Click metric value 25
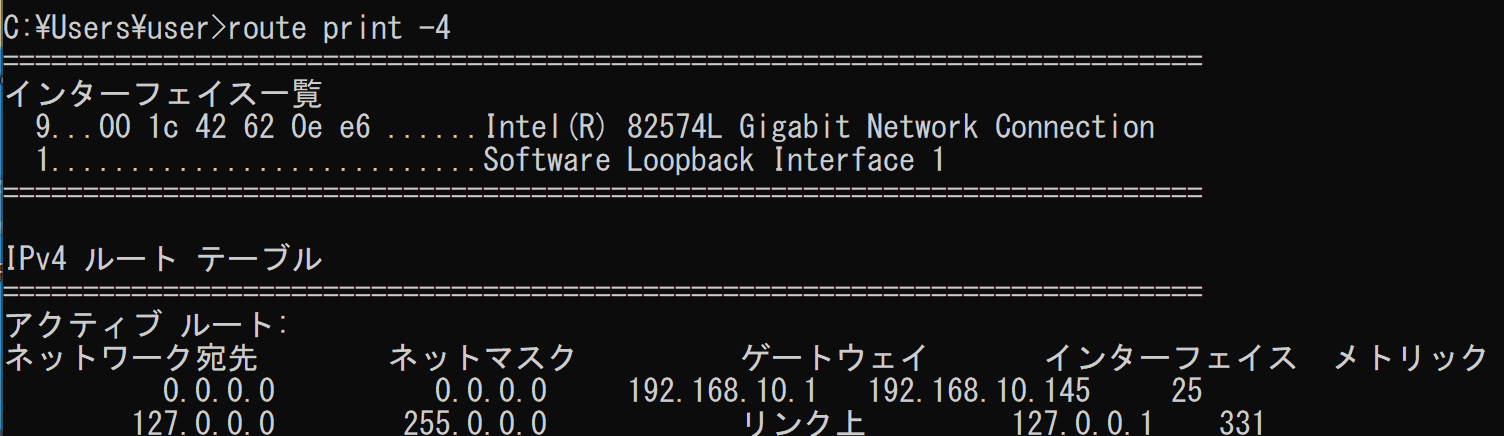 tap(1186, 390)
